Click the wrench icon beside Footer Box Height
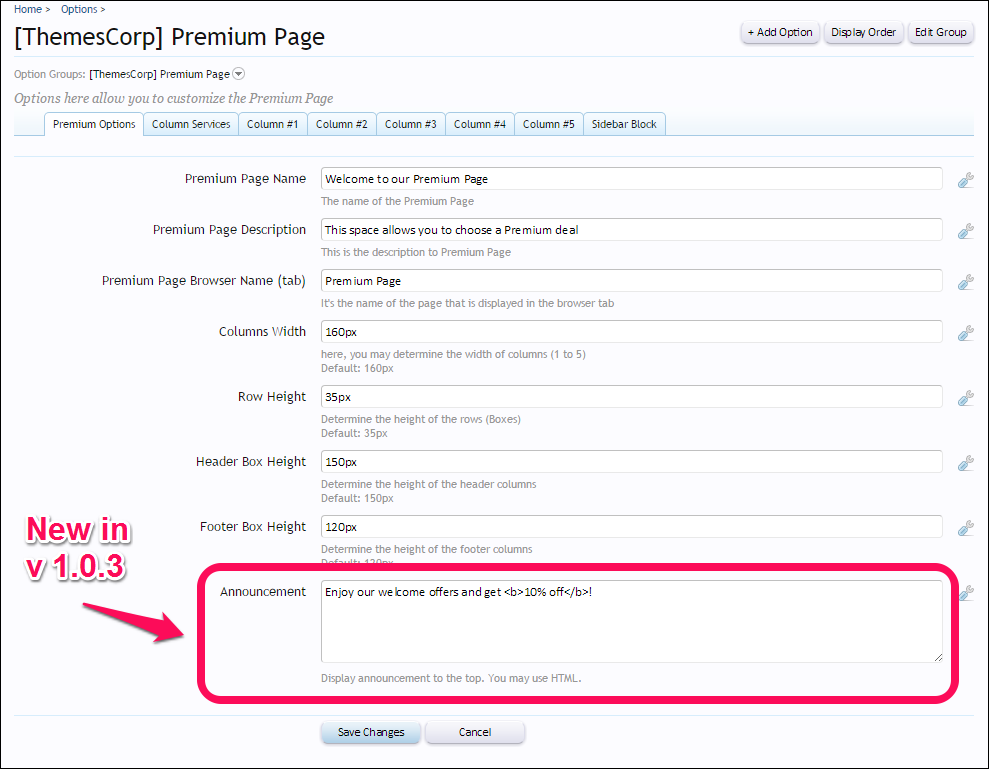Image resolution: width=989 pixels, height=769 pixels. pyautogui.click(x=965, y=528)
